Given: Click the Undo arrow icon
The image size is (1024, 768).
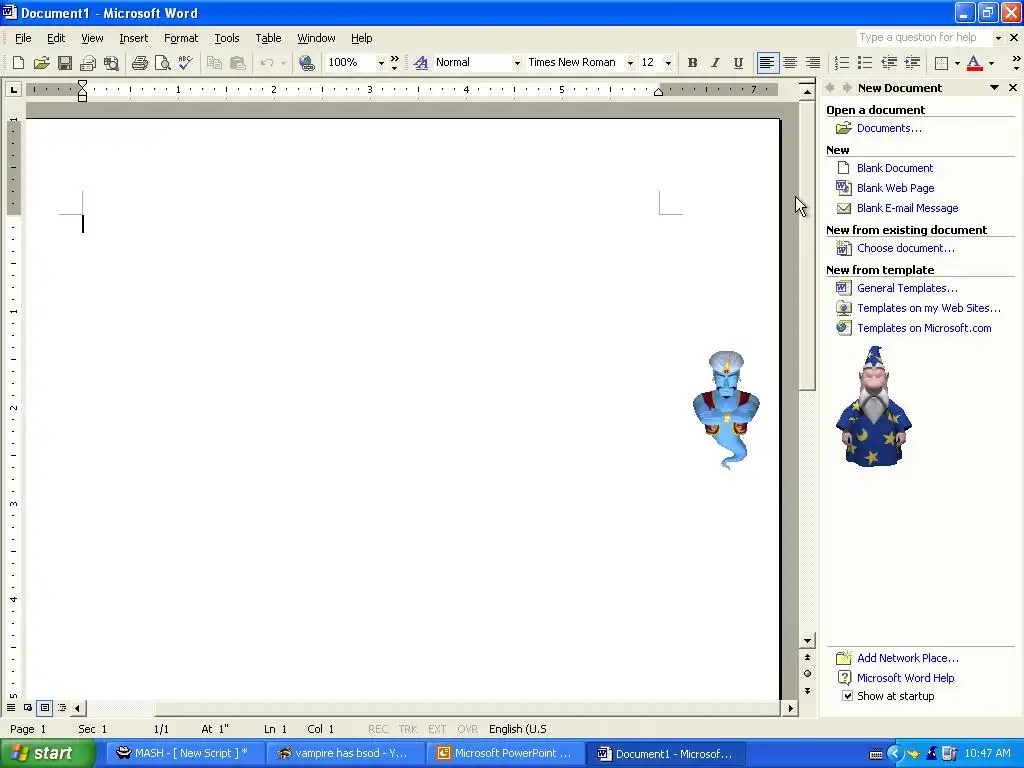Looking at the screenshot, I should (266, 63).
